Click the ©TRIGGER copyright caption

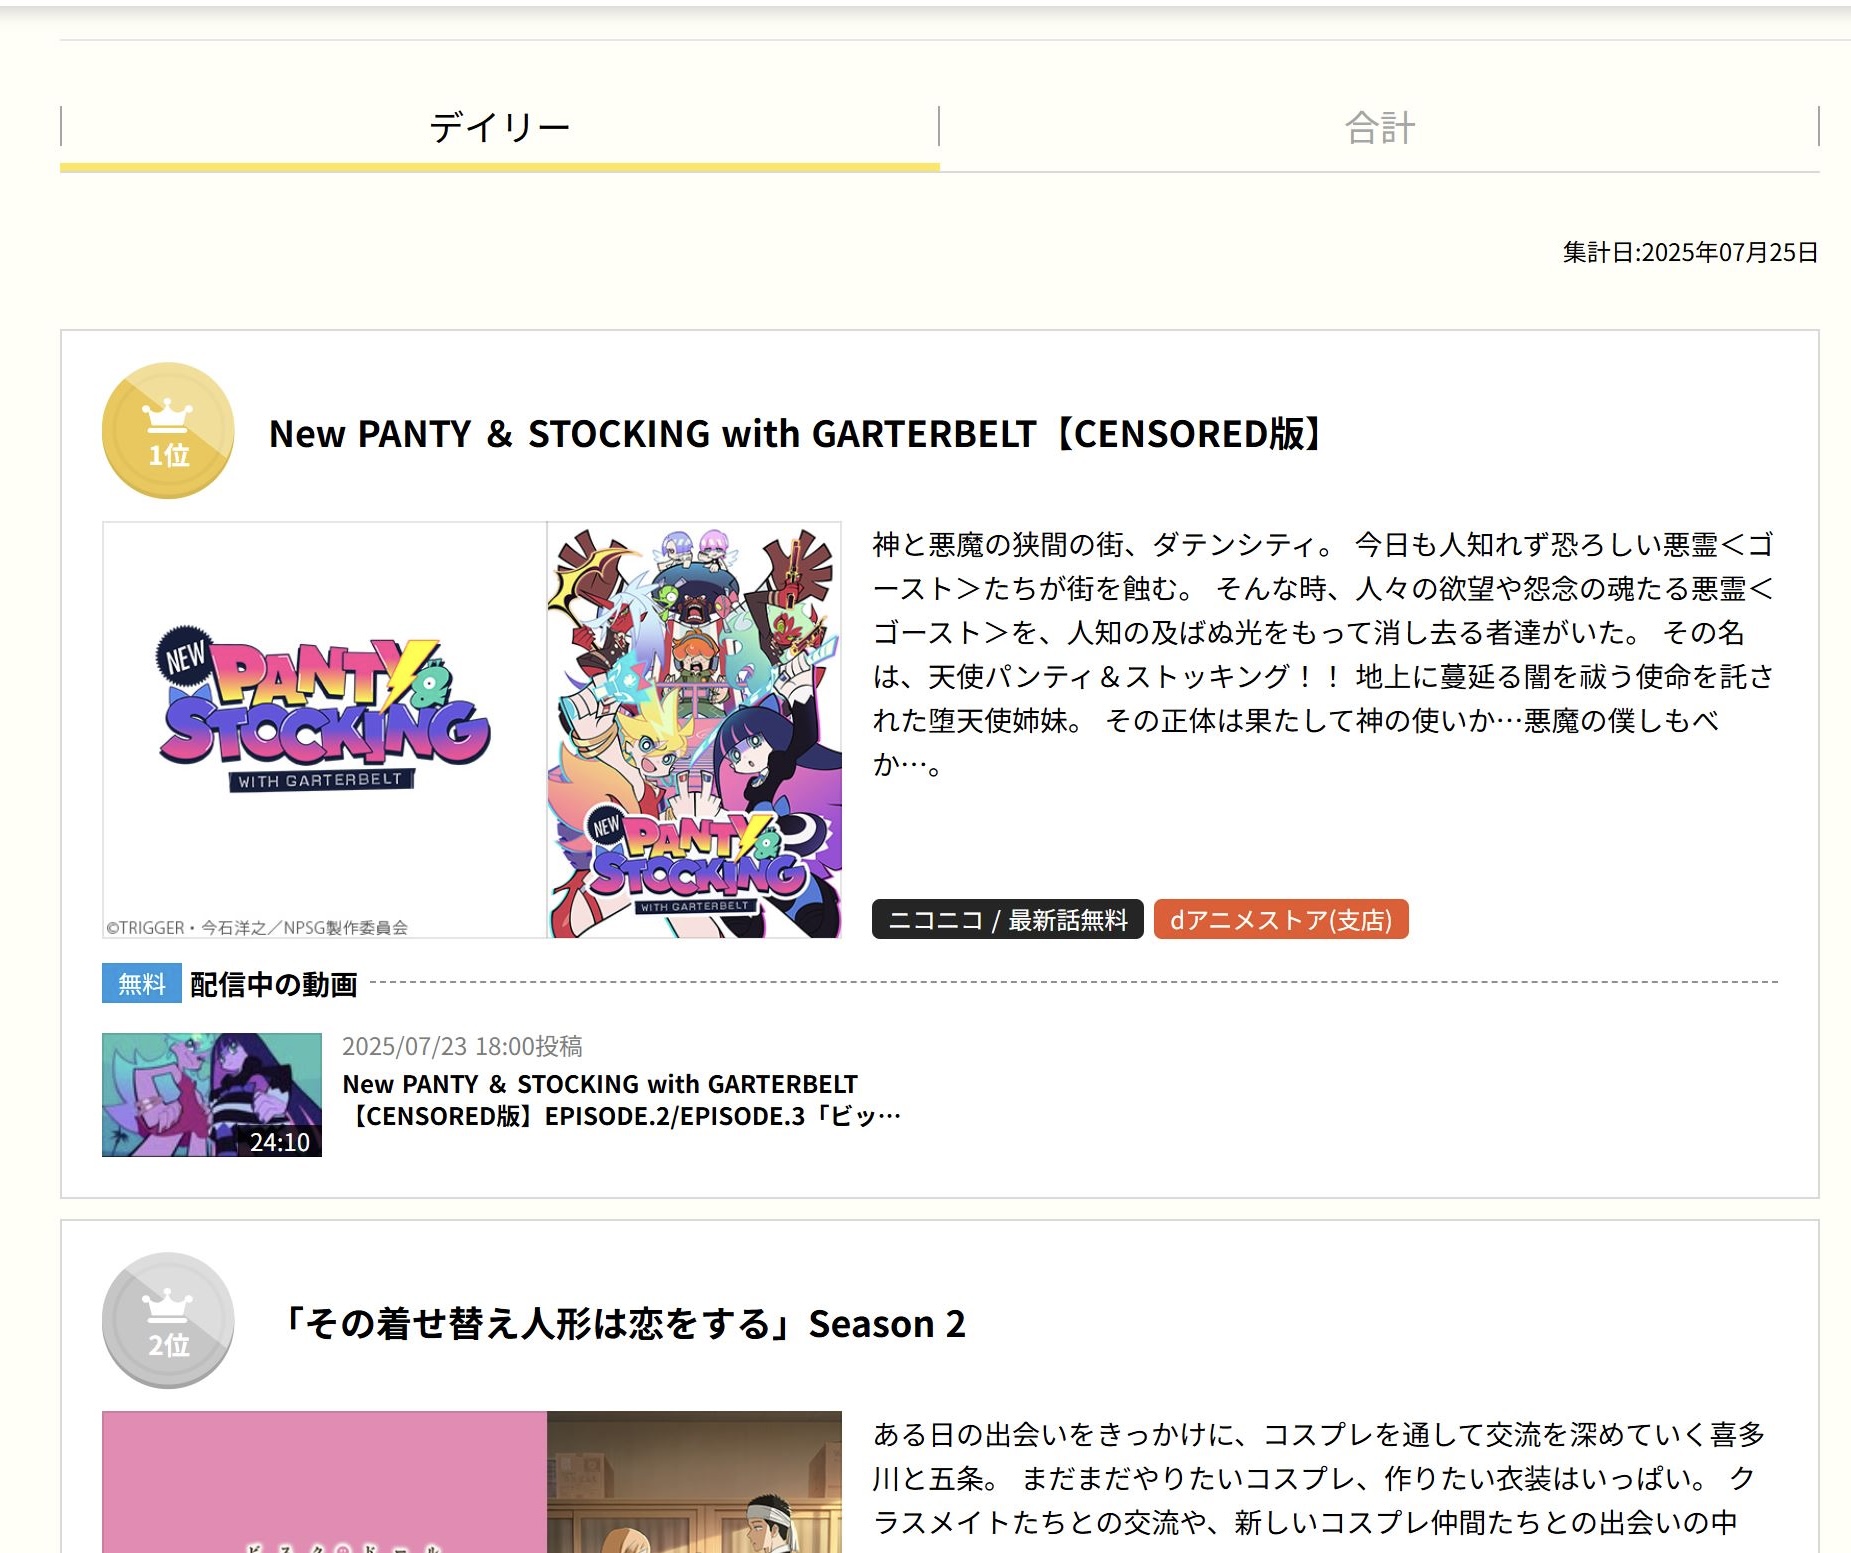pos(257,928)
